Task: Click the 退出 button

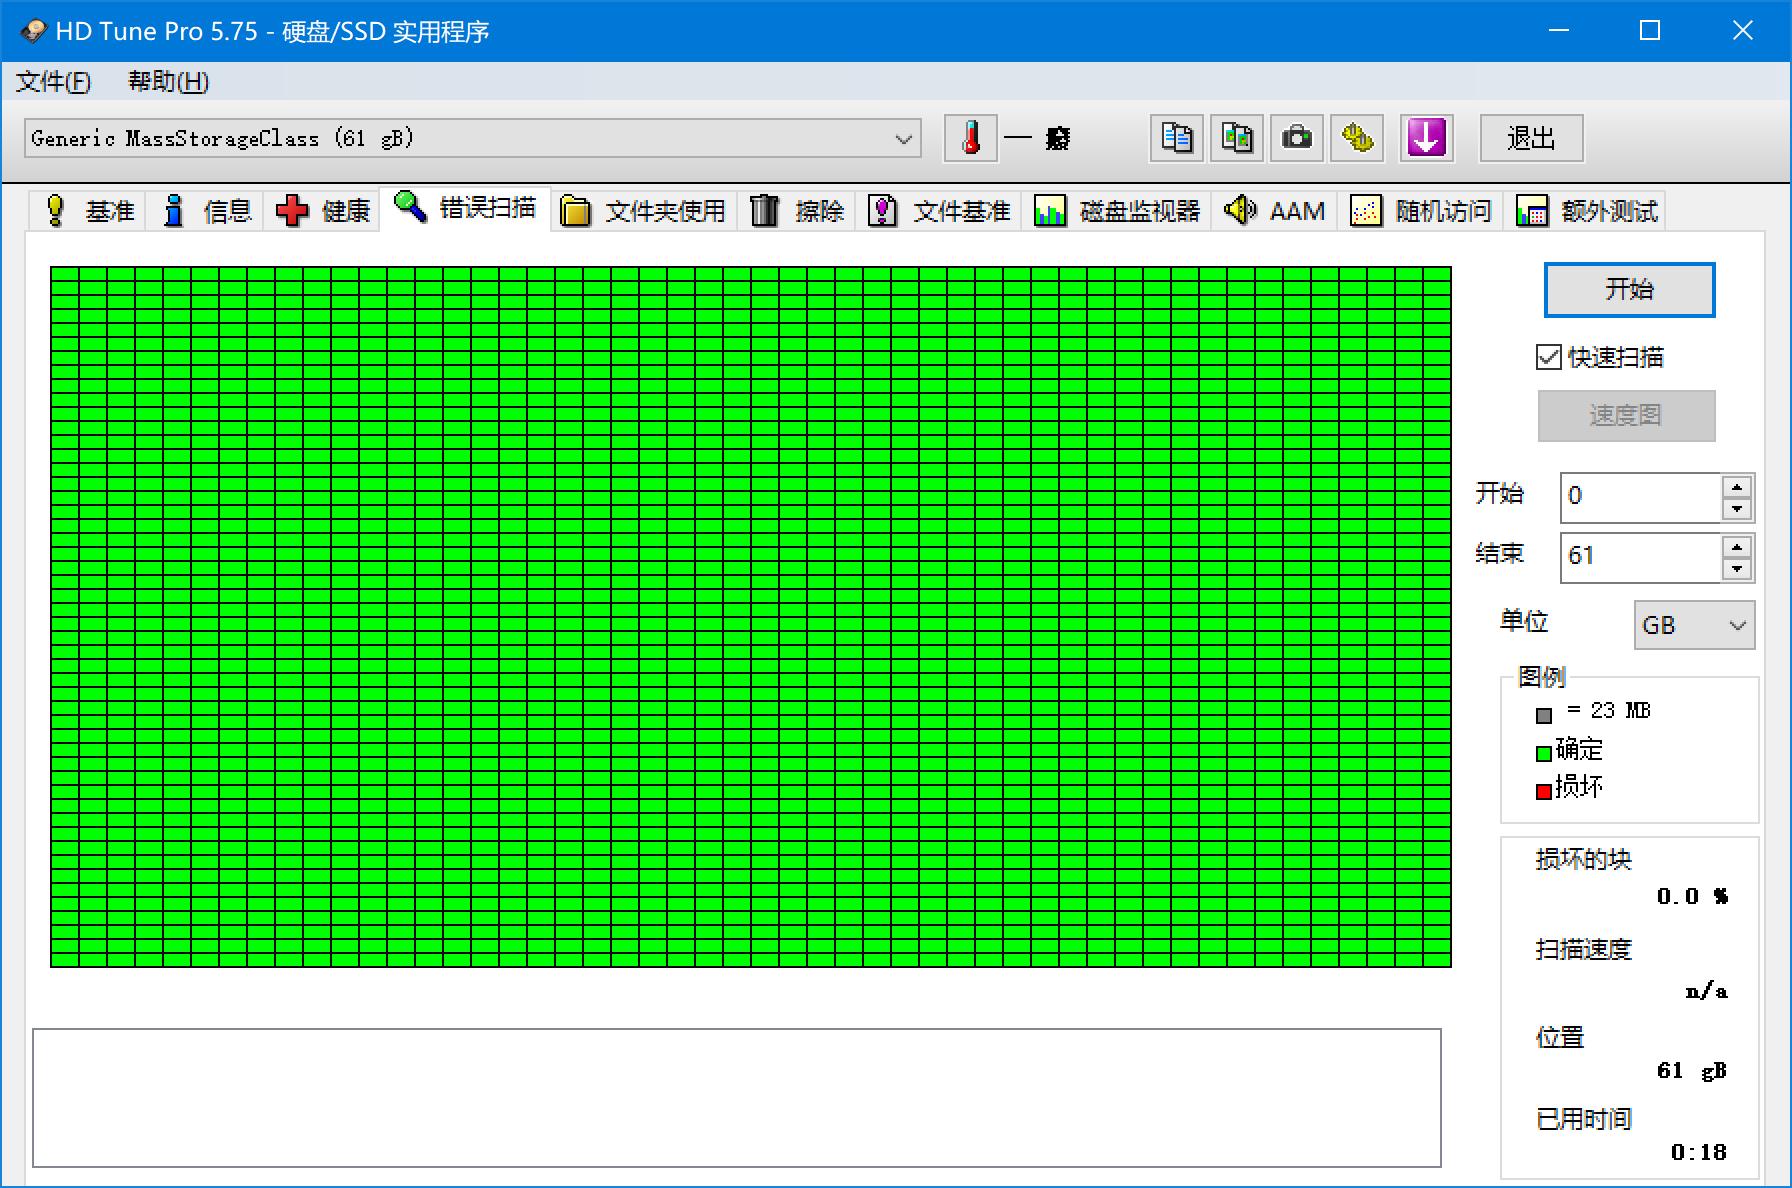Action: click(x=1531, y=138)
